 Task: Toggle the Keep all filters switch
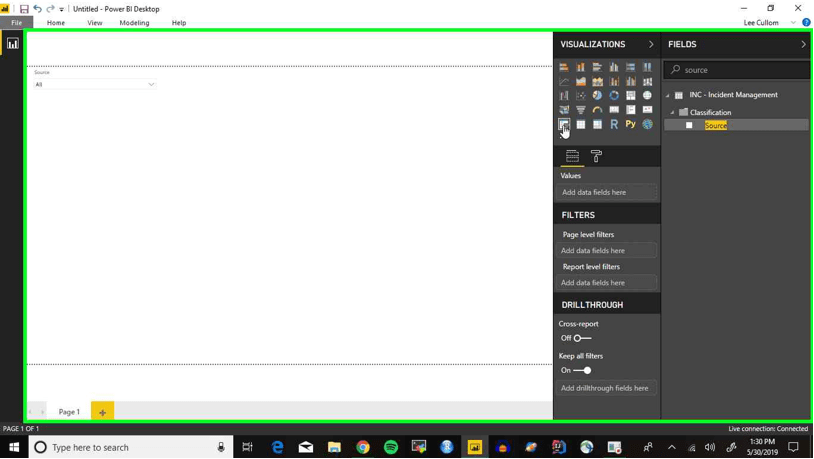pyautogui.click(x=582, y=370)
